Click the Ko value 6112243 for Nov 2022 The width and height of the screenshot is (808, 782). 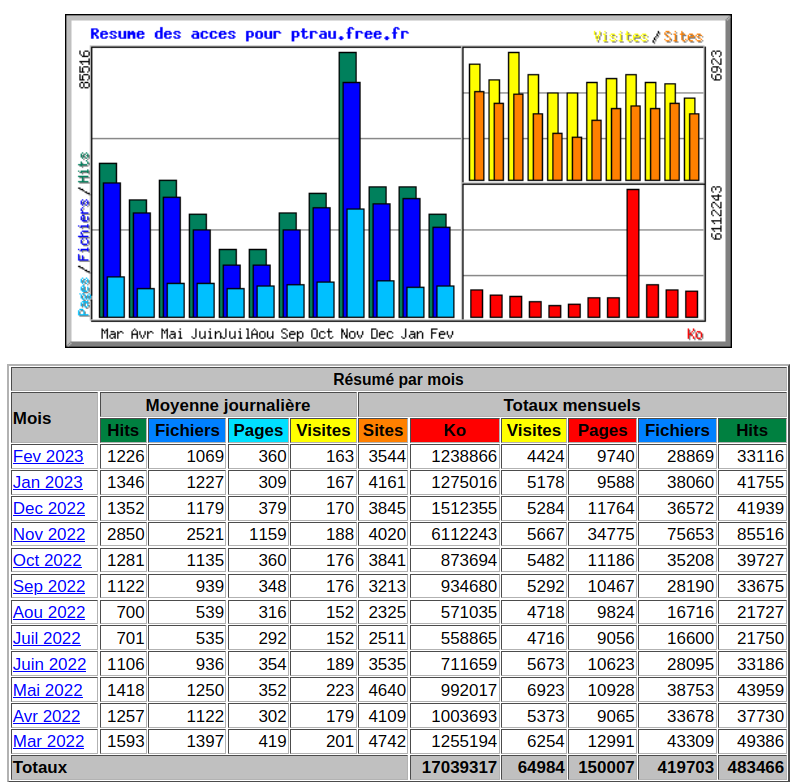coord(464,534)
